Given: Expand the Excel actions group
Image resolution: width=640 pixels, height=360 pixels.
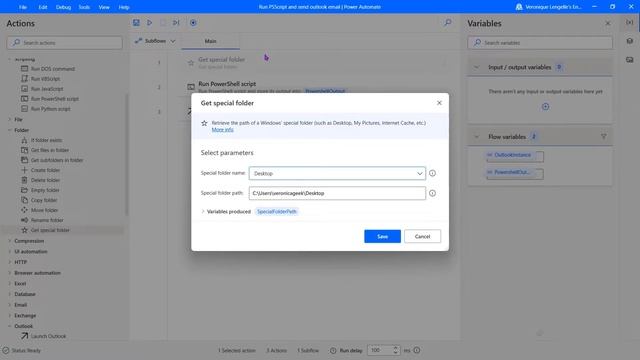Looking at the screenshot, I should pyautogui.click(x=10, y=283).
